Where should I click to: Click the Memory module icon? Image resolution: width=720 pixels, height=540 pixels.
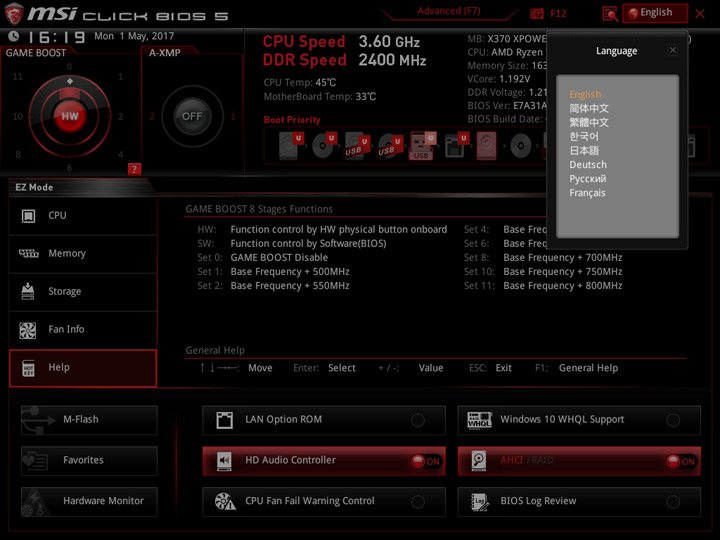pyautogui.click(x=28, y=253)
